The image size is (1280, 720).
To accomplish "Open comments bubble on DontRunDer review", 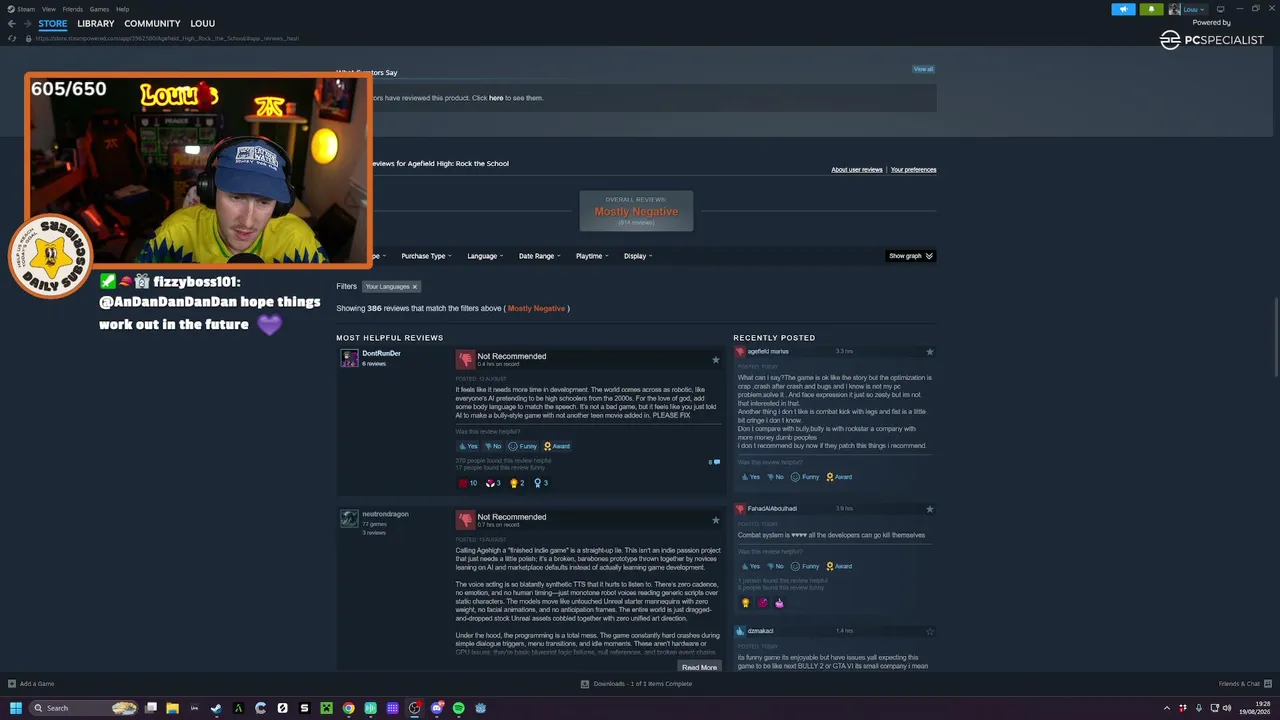I will pos(714,462).
